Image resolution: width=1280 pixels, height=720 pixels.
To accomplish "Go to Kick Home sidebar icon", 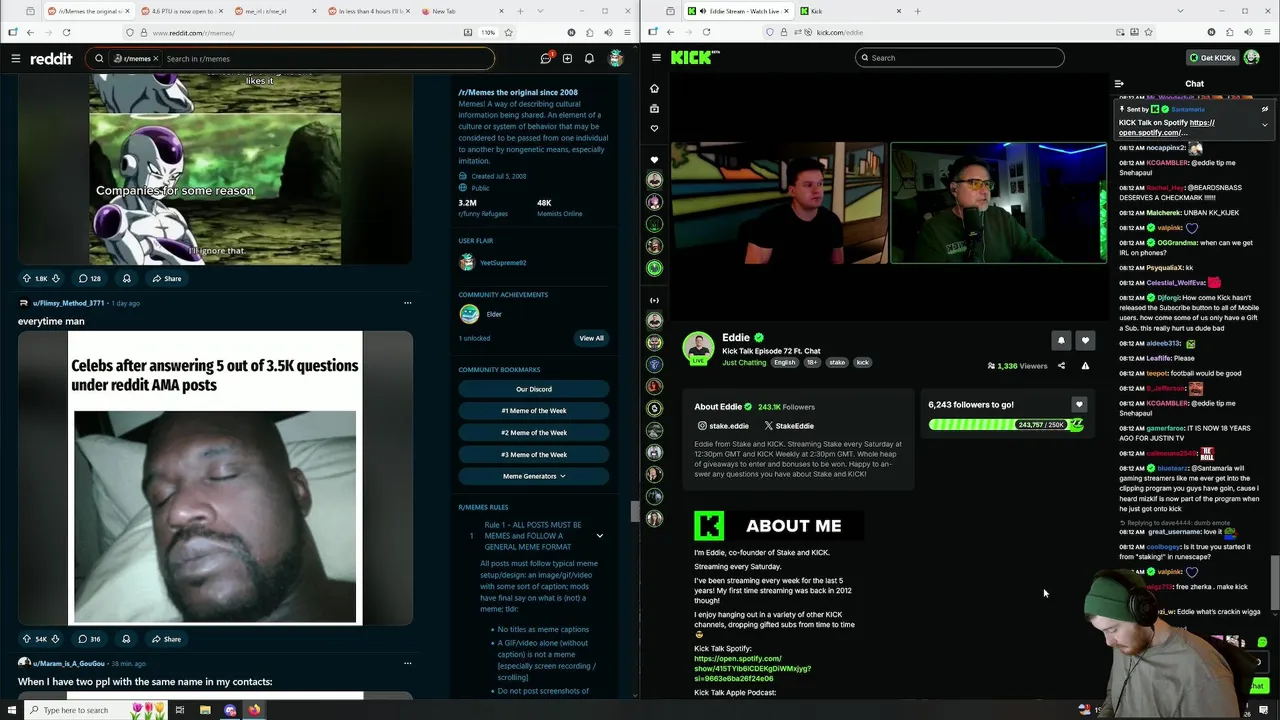I will pyautogui.click(x=654, y=88).
